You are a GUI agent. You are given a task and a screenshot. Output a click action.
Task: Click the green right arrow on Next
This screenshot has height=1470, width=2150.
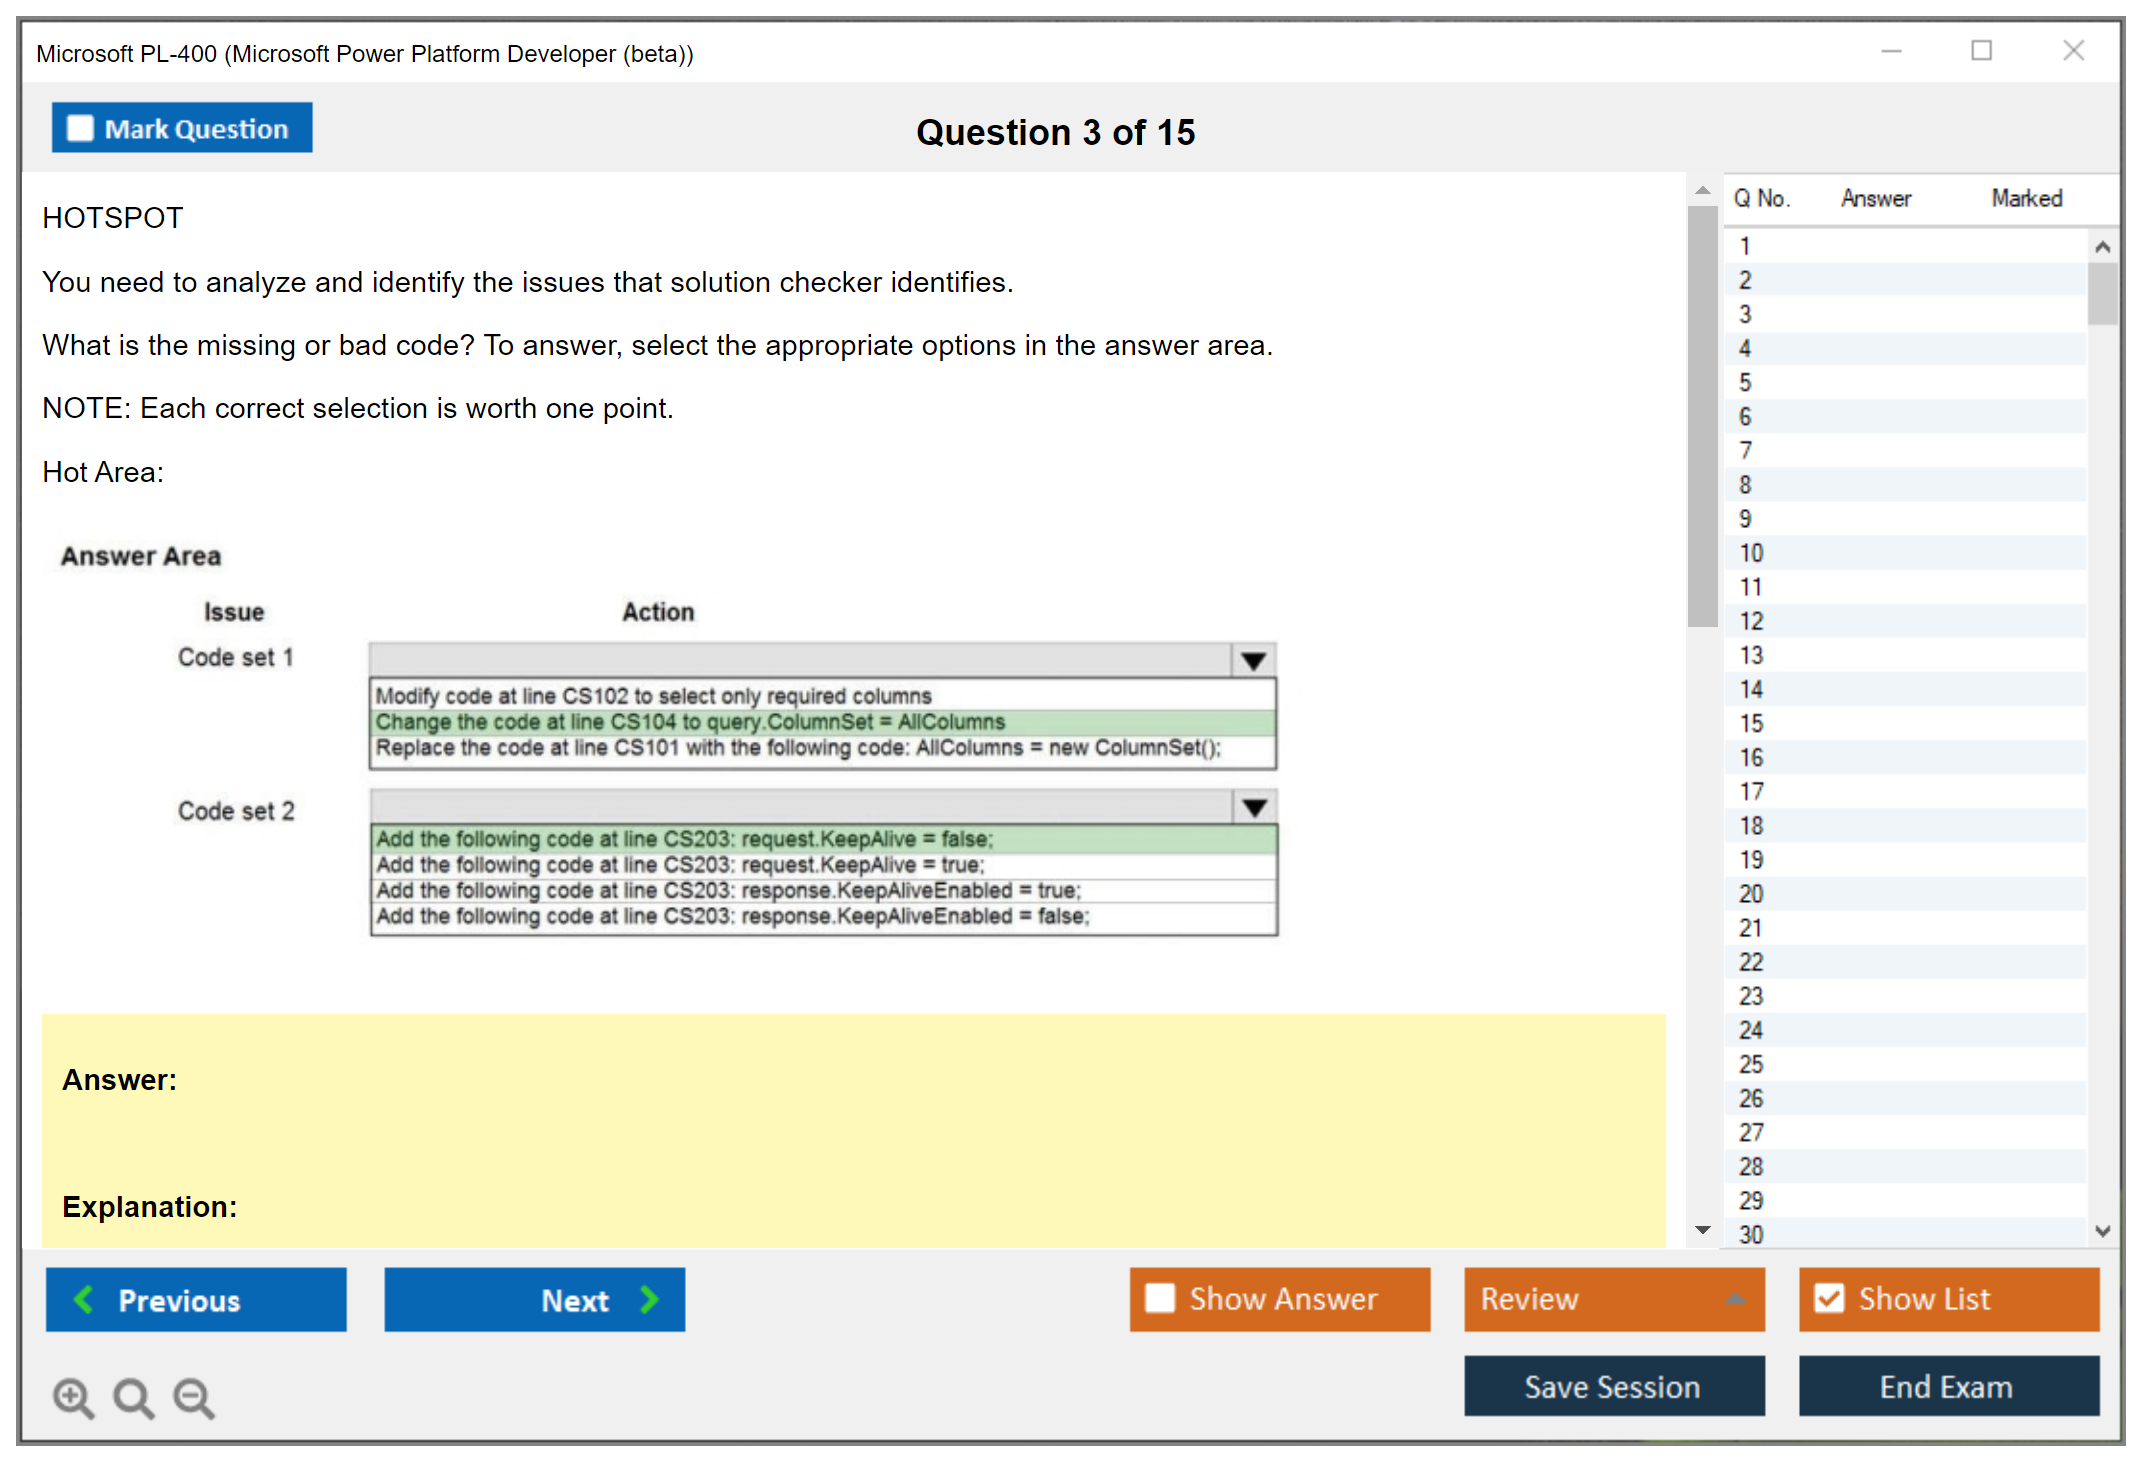click(x=650, y=1300)
